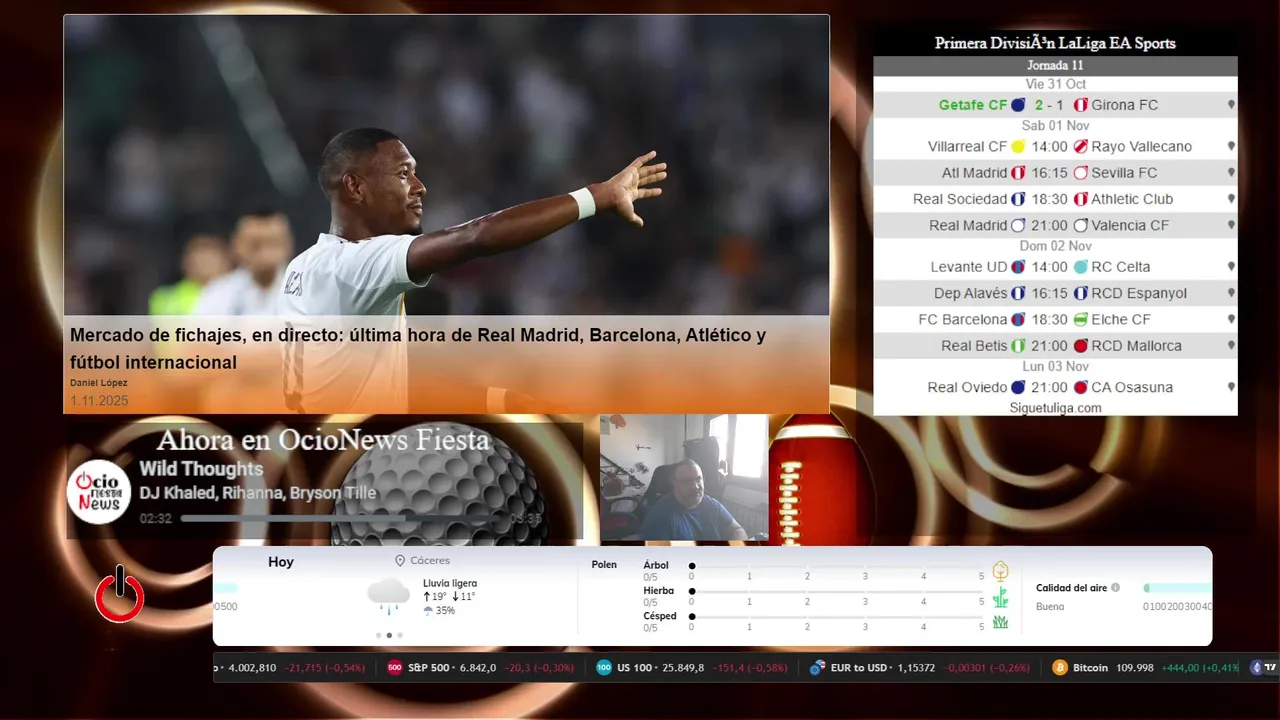The image size is (1280, 720).
Task: Click the stadium pin on Real Oviedo–Osasuna row
Action: coord(1231,387)
